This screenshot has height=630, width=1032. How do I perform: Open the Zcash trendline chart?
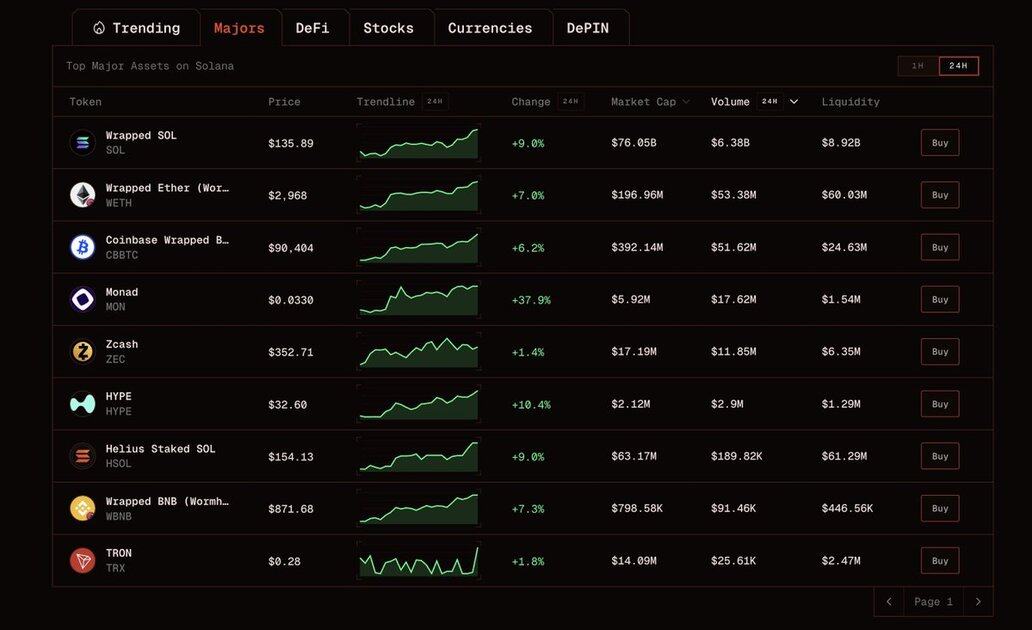pyautogui.click(x=418, y=352)
